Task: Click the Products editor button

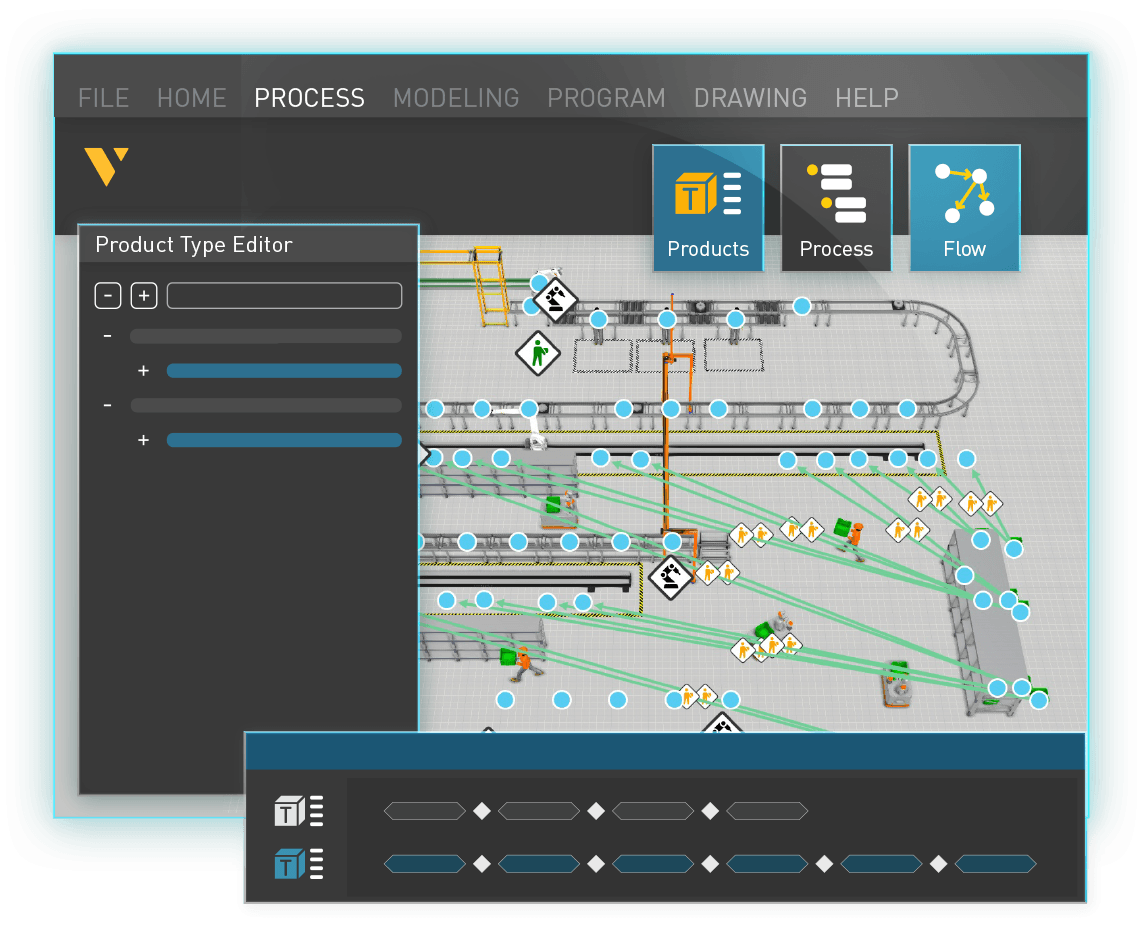Action: [x=708, y=208]
